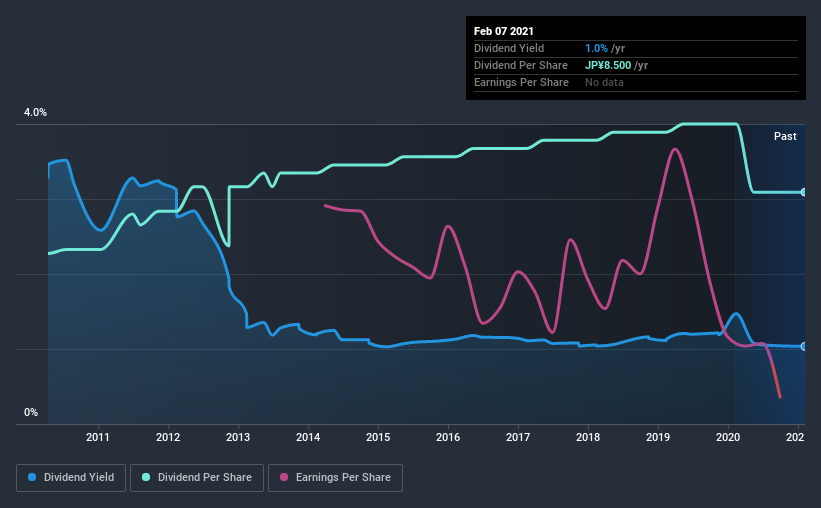The width and height of the screenshot is (821, 508).
Task: Click the 2020 x-axis label
Action: pyautogui.click(x=728, y=437)
